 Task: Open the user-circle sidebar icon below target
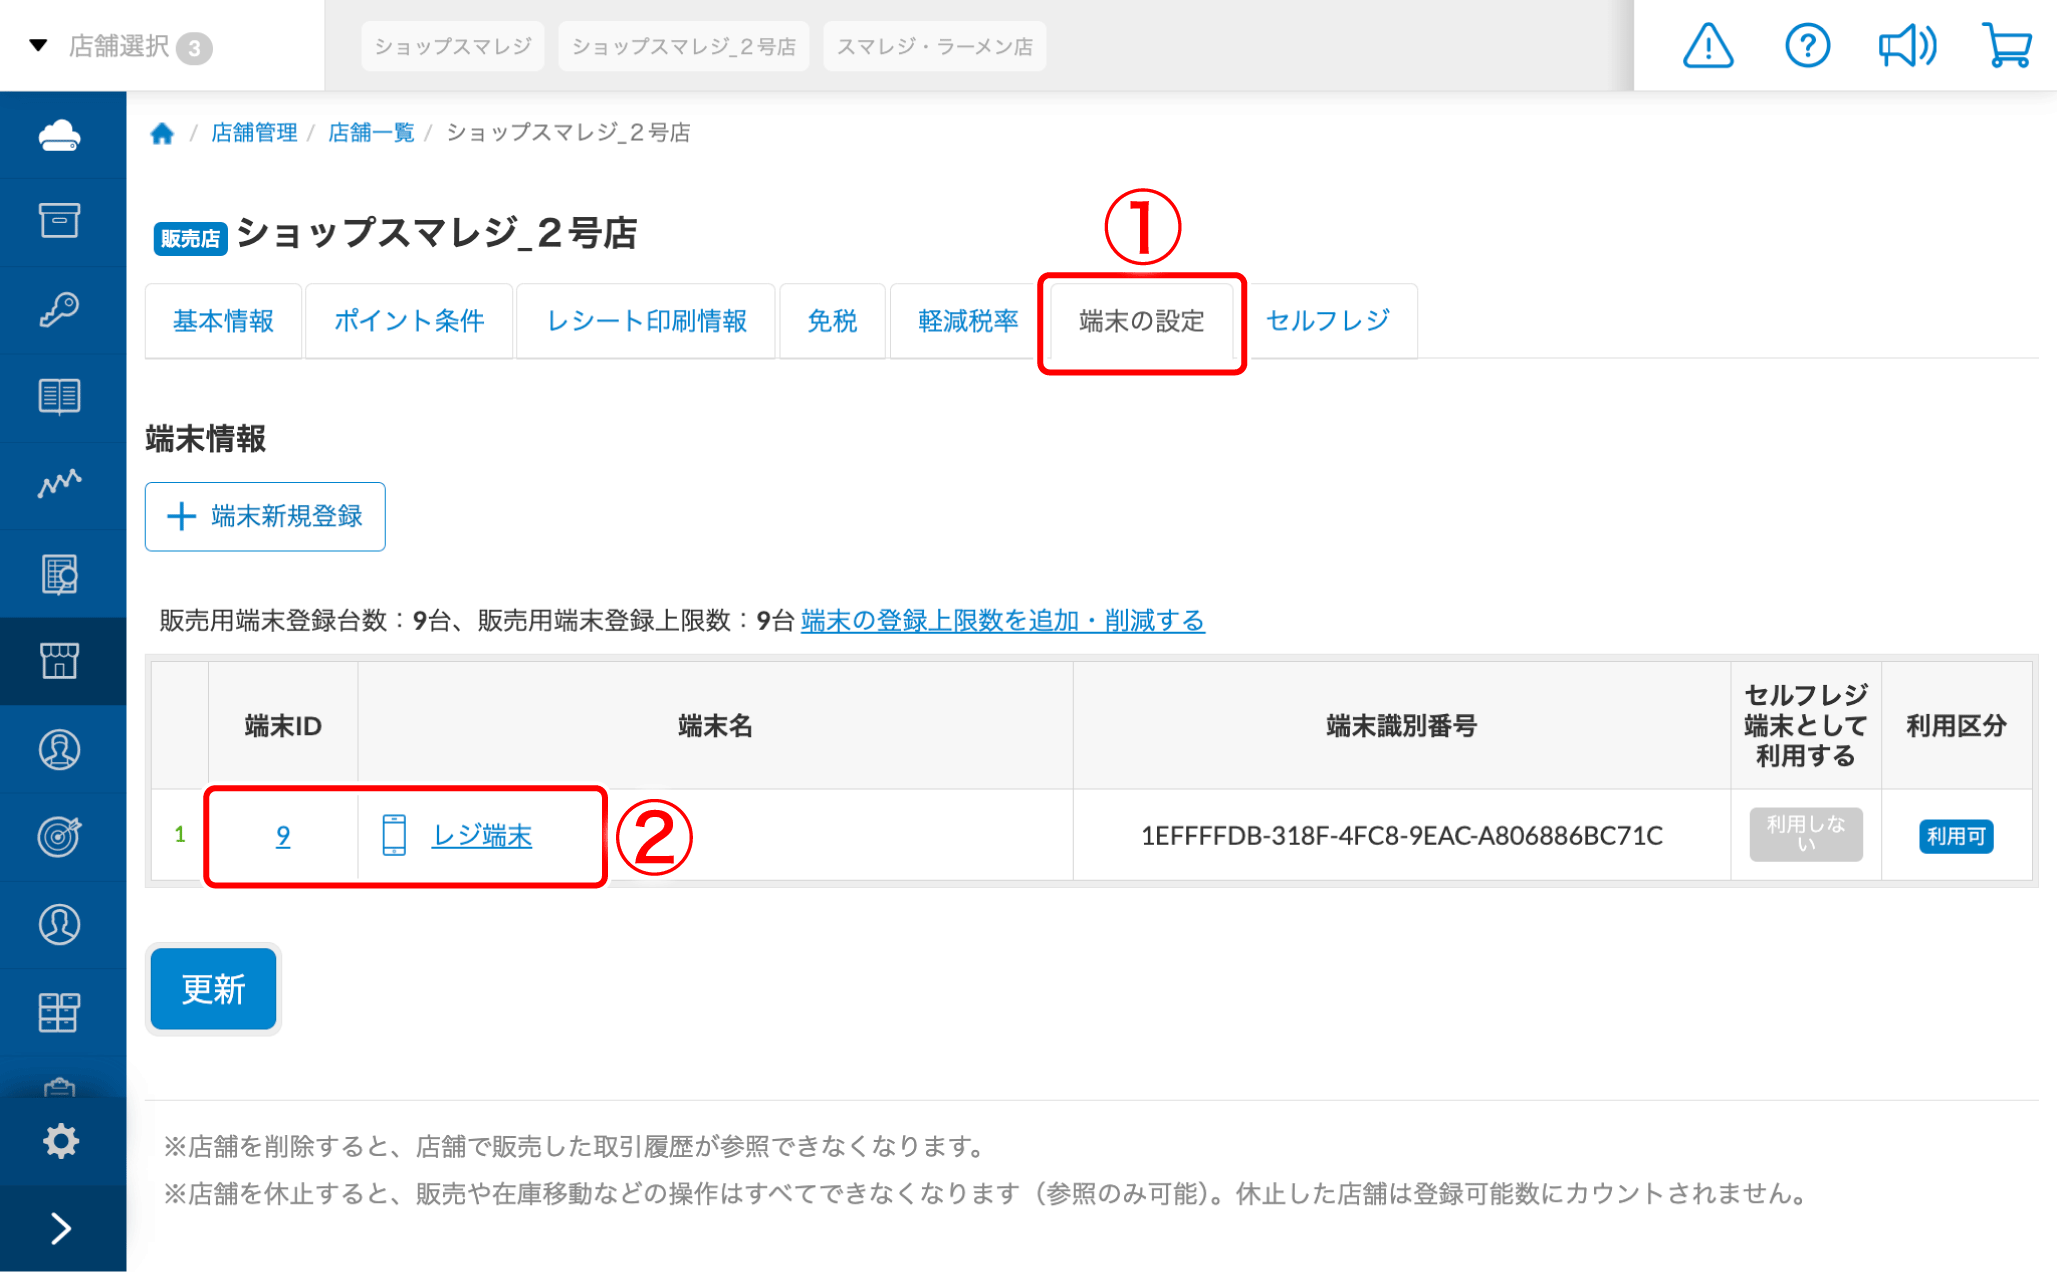[60, 925]
